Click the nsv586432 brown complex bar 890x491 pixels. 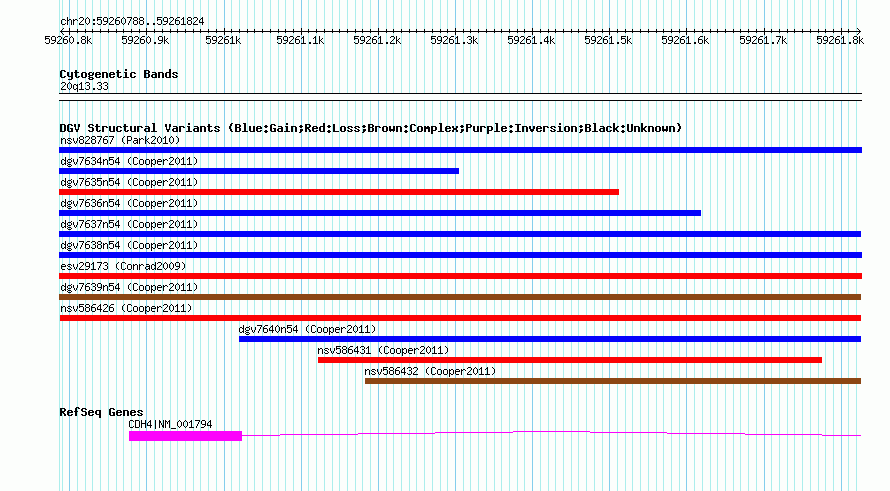pyautogui.click(x=613, y=381)
